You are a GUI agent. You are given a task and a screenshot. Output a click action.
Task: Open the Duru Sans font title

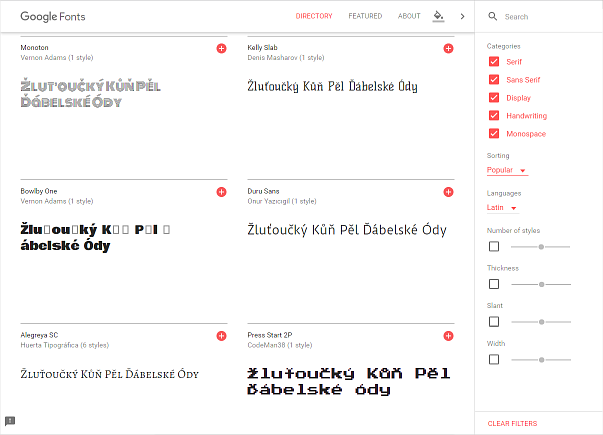point(263,191)
